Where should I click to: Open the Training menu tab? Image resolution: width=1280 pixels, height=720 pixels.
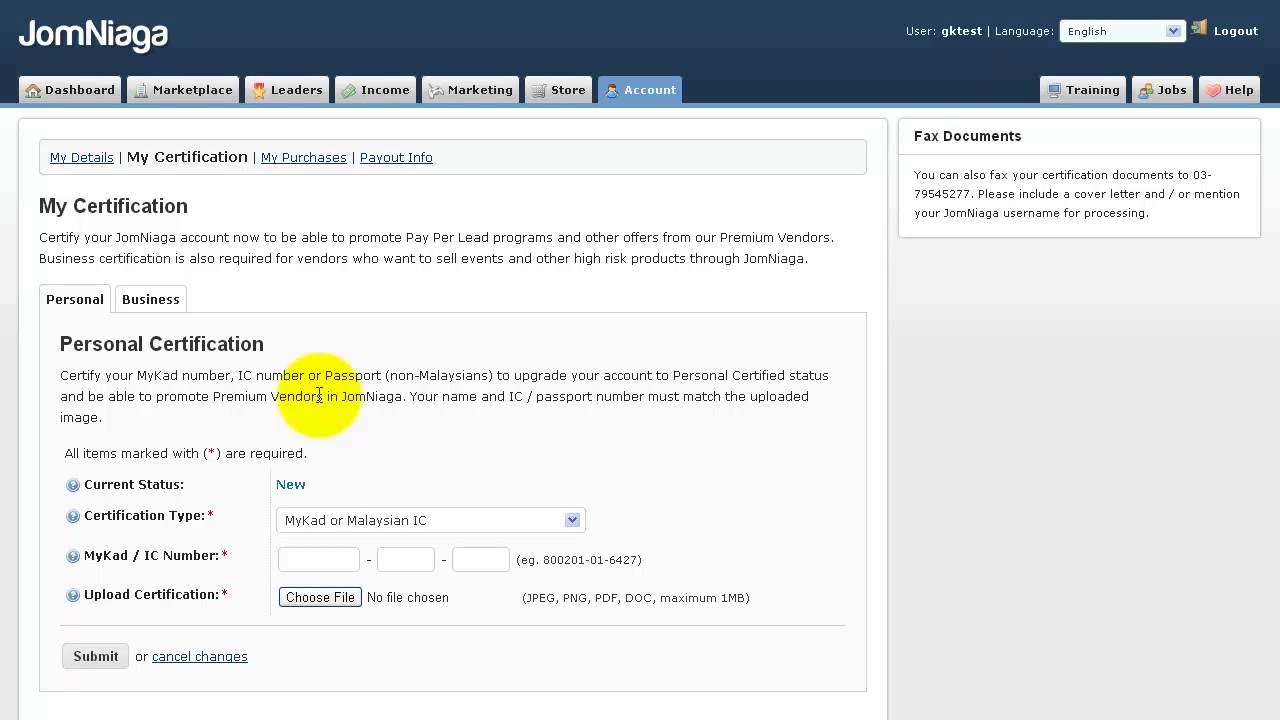tap(1083, 90)
